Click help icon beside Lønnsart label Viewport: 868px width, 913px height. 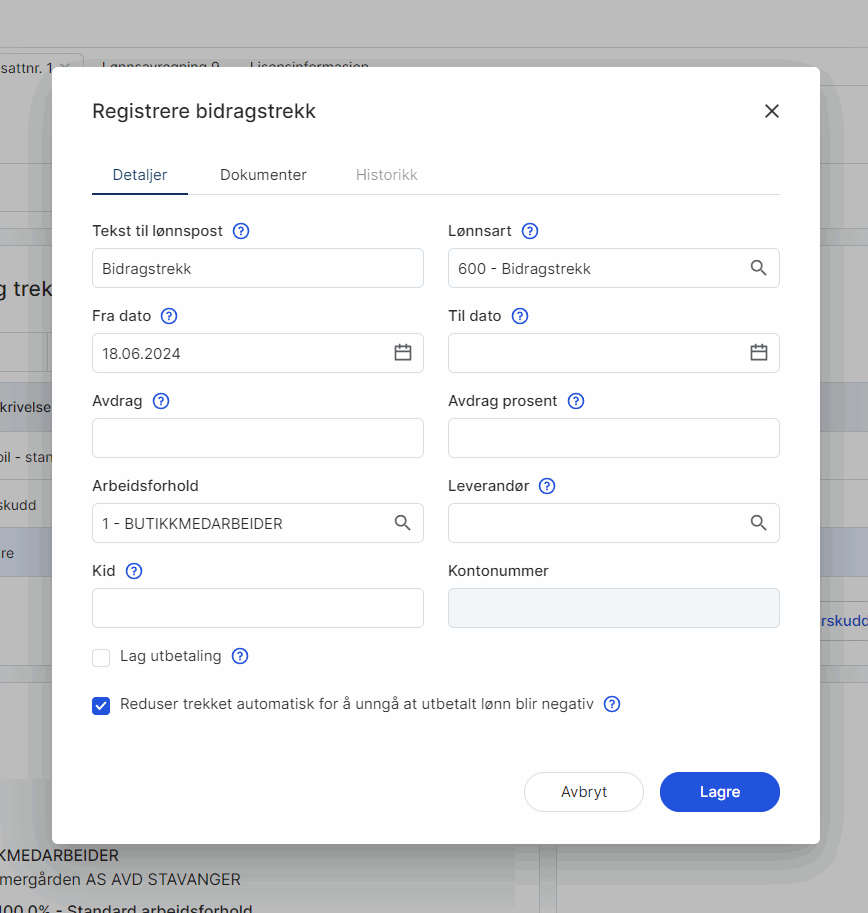pos(530,231)
